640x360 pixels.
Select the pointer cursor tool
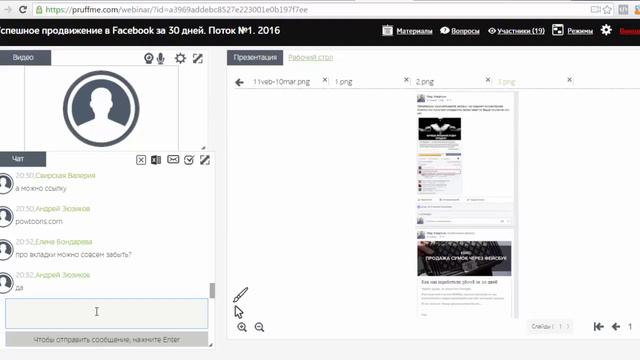[x=239, y=312]
